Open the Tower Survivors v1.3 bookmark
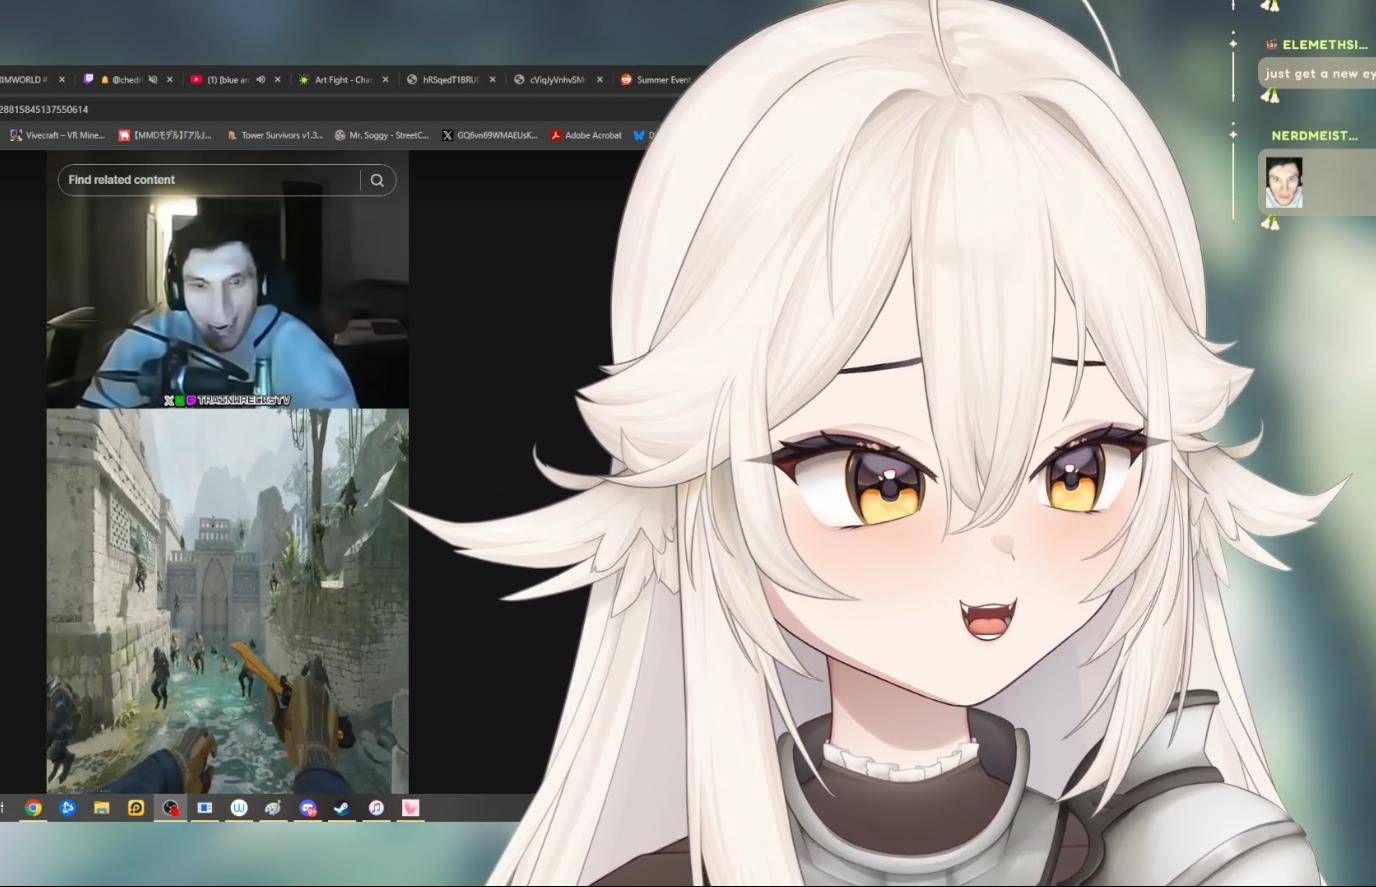The height and width of the screenshot is (887, 1376). [274, 135]
